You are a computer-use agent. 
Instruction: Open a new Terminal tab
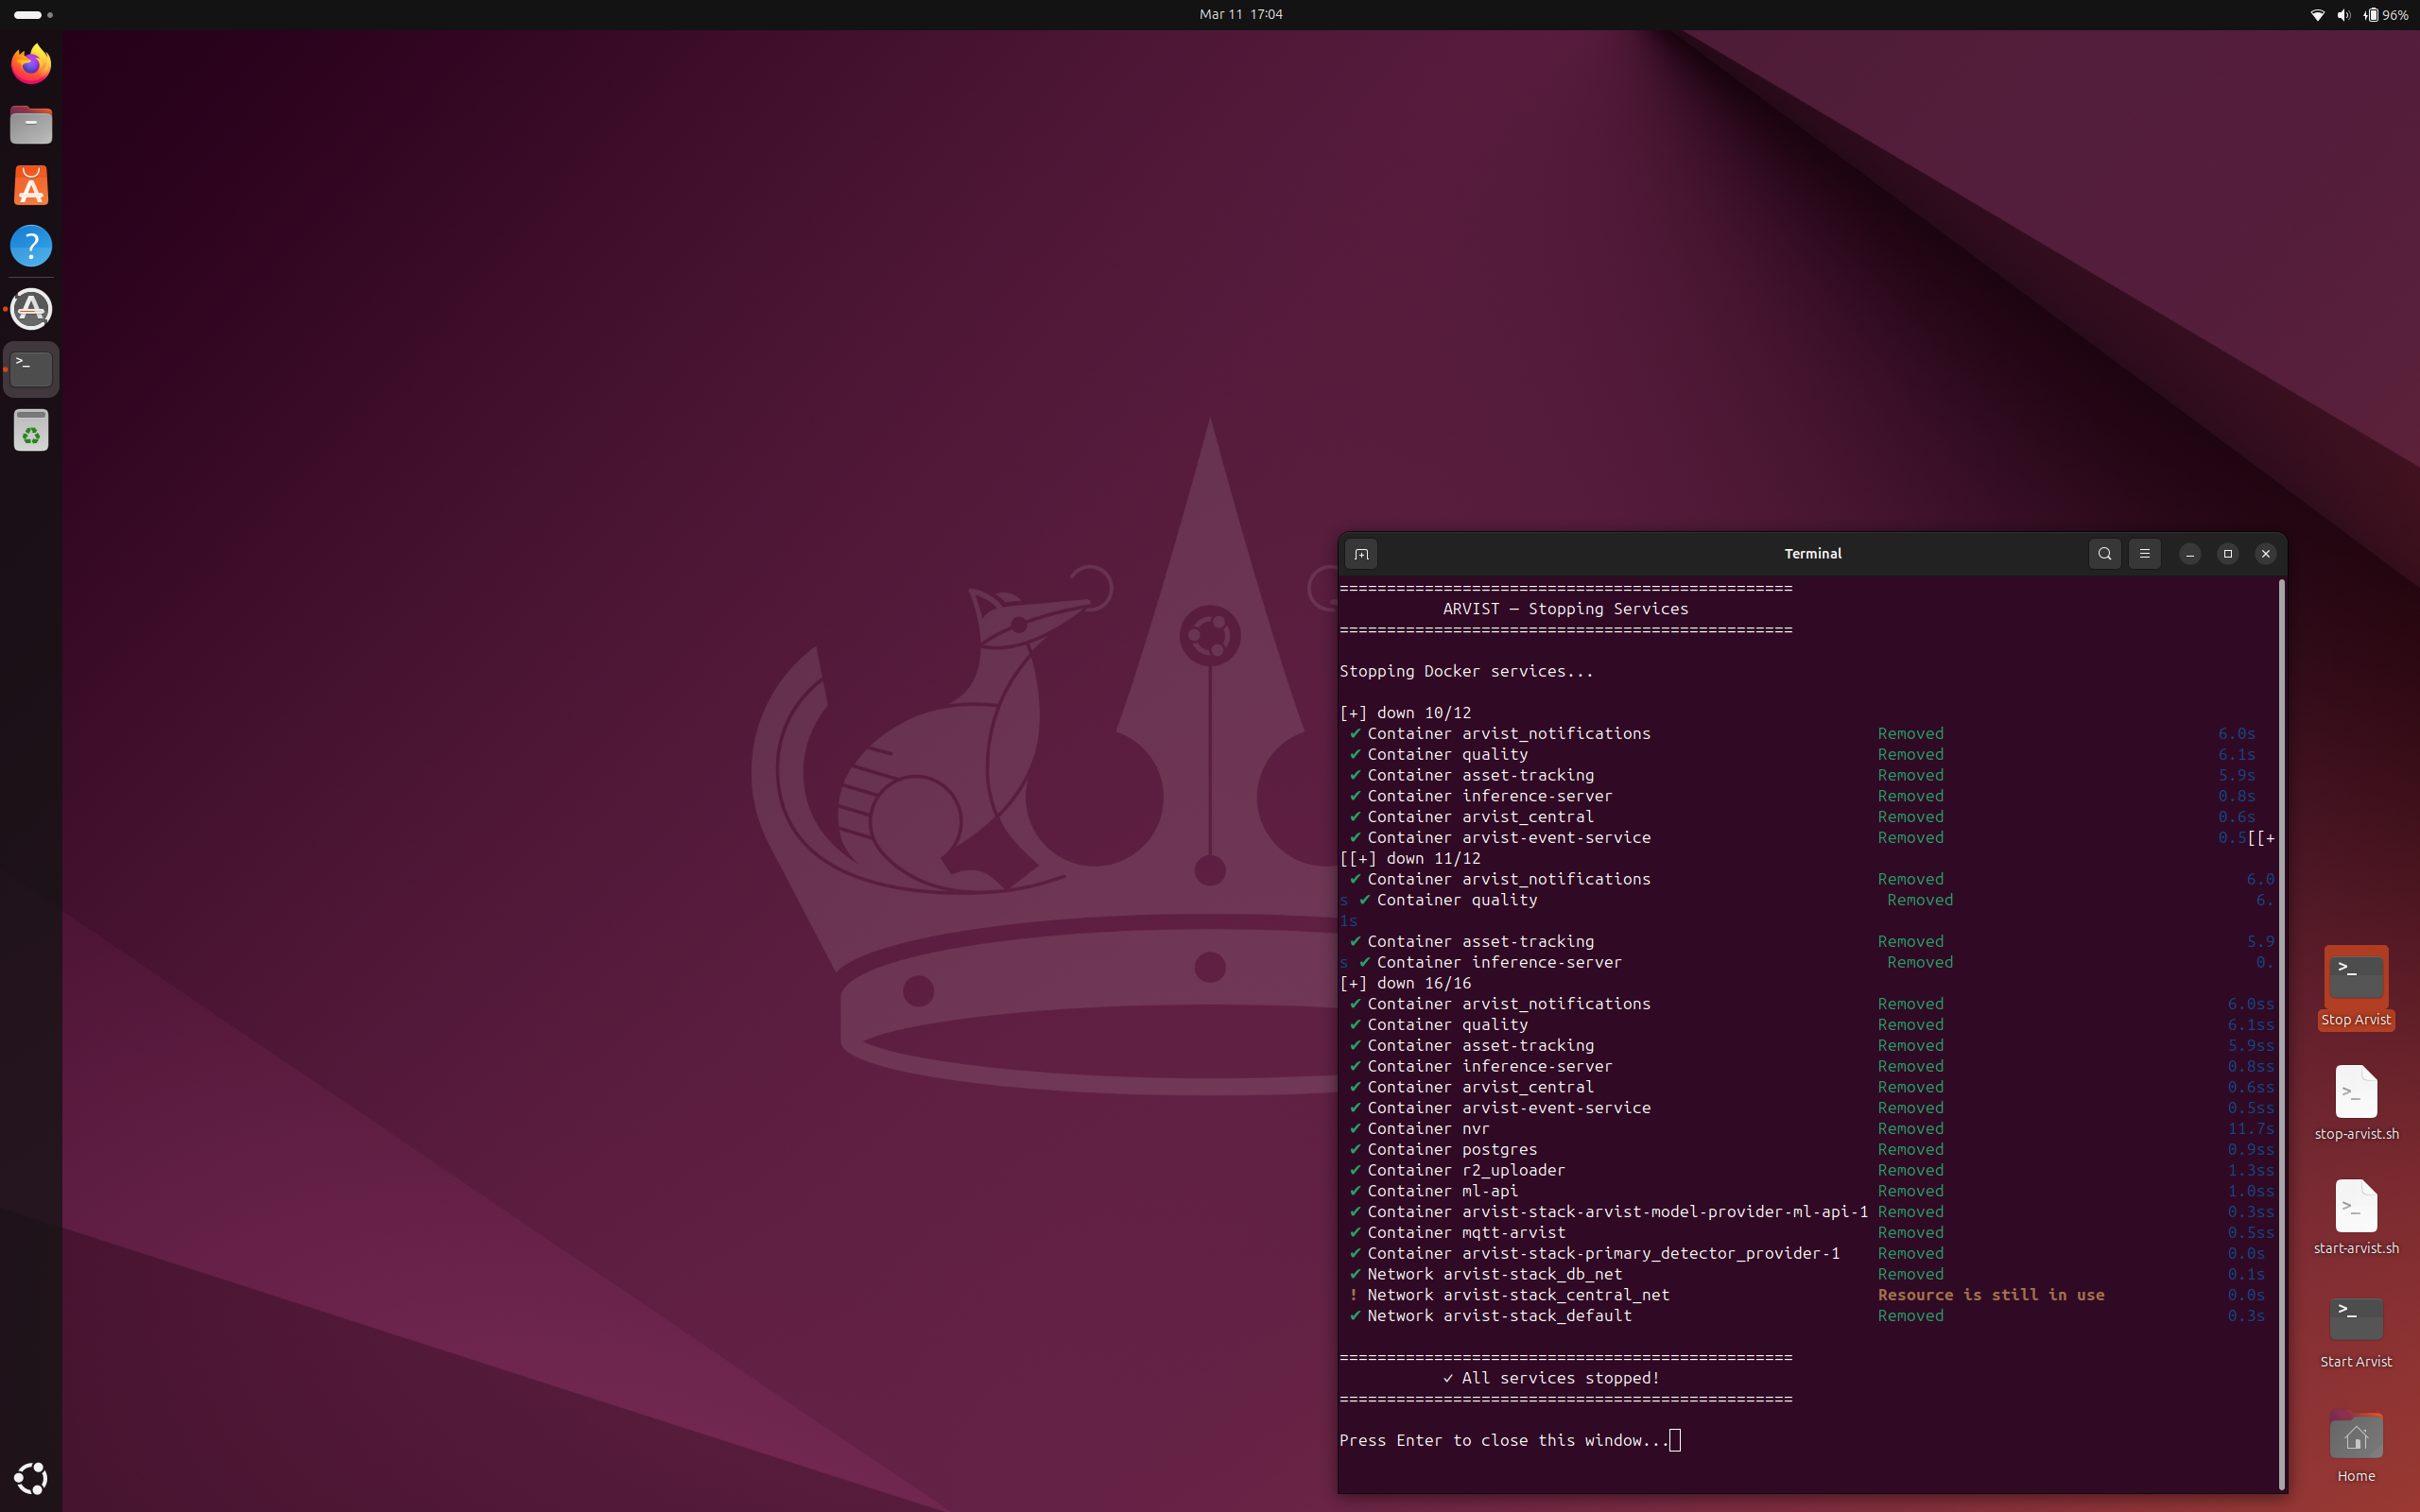pos(1360,553)
